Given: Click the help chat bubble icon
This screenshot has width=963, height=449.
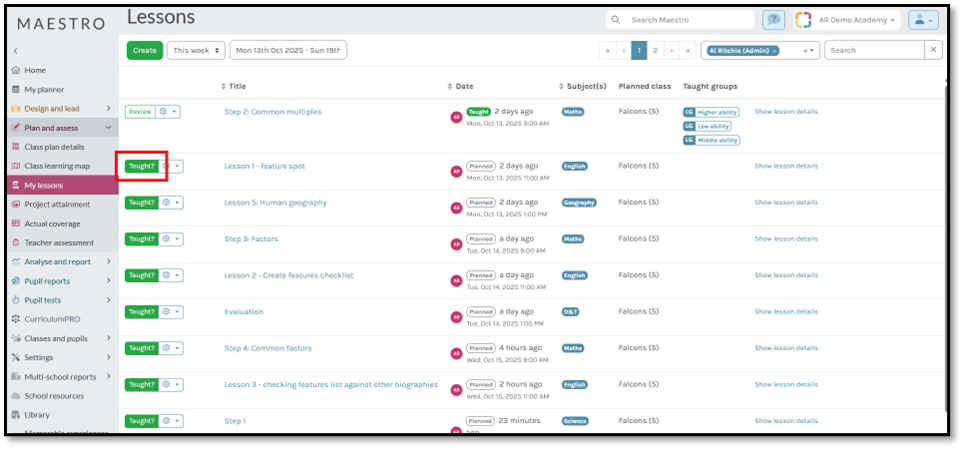Looking at the screenshot, I should point(773,20).
